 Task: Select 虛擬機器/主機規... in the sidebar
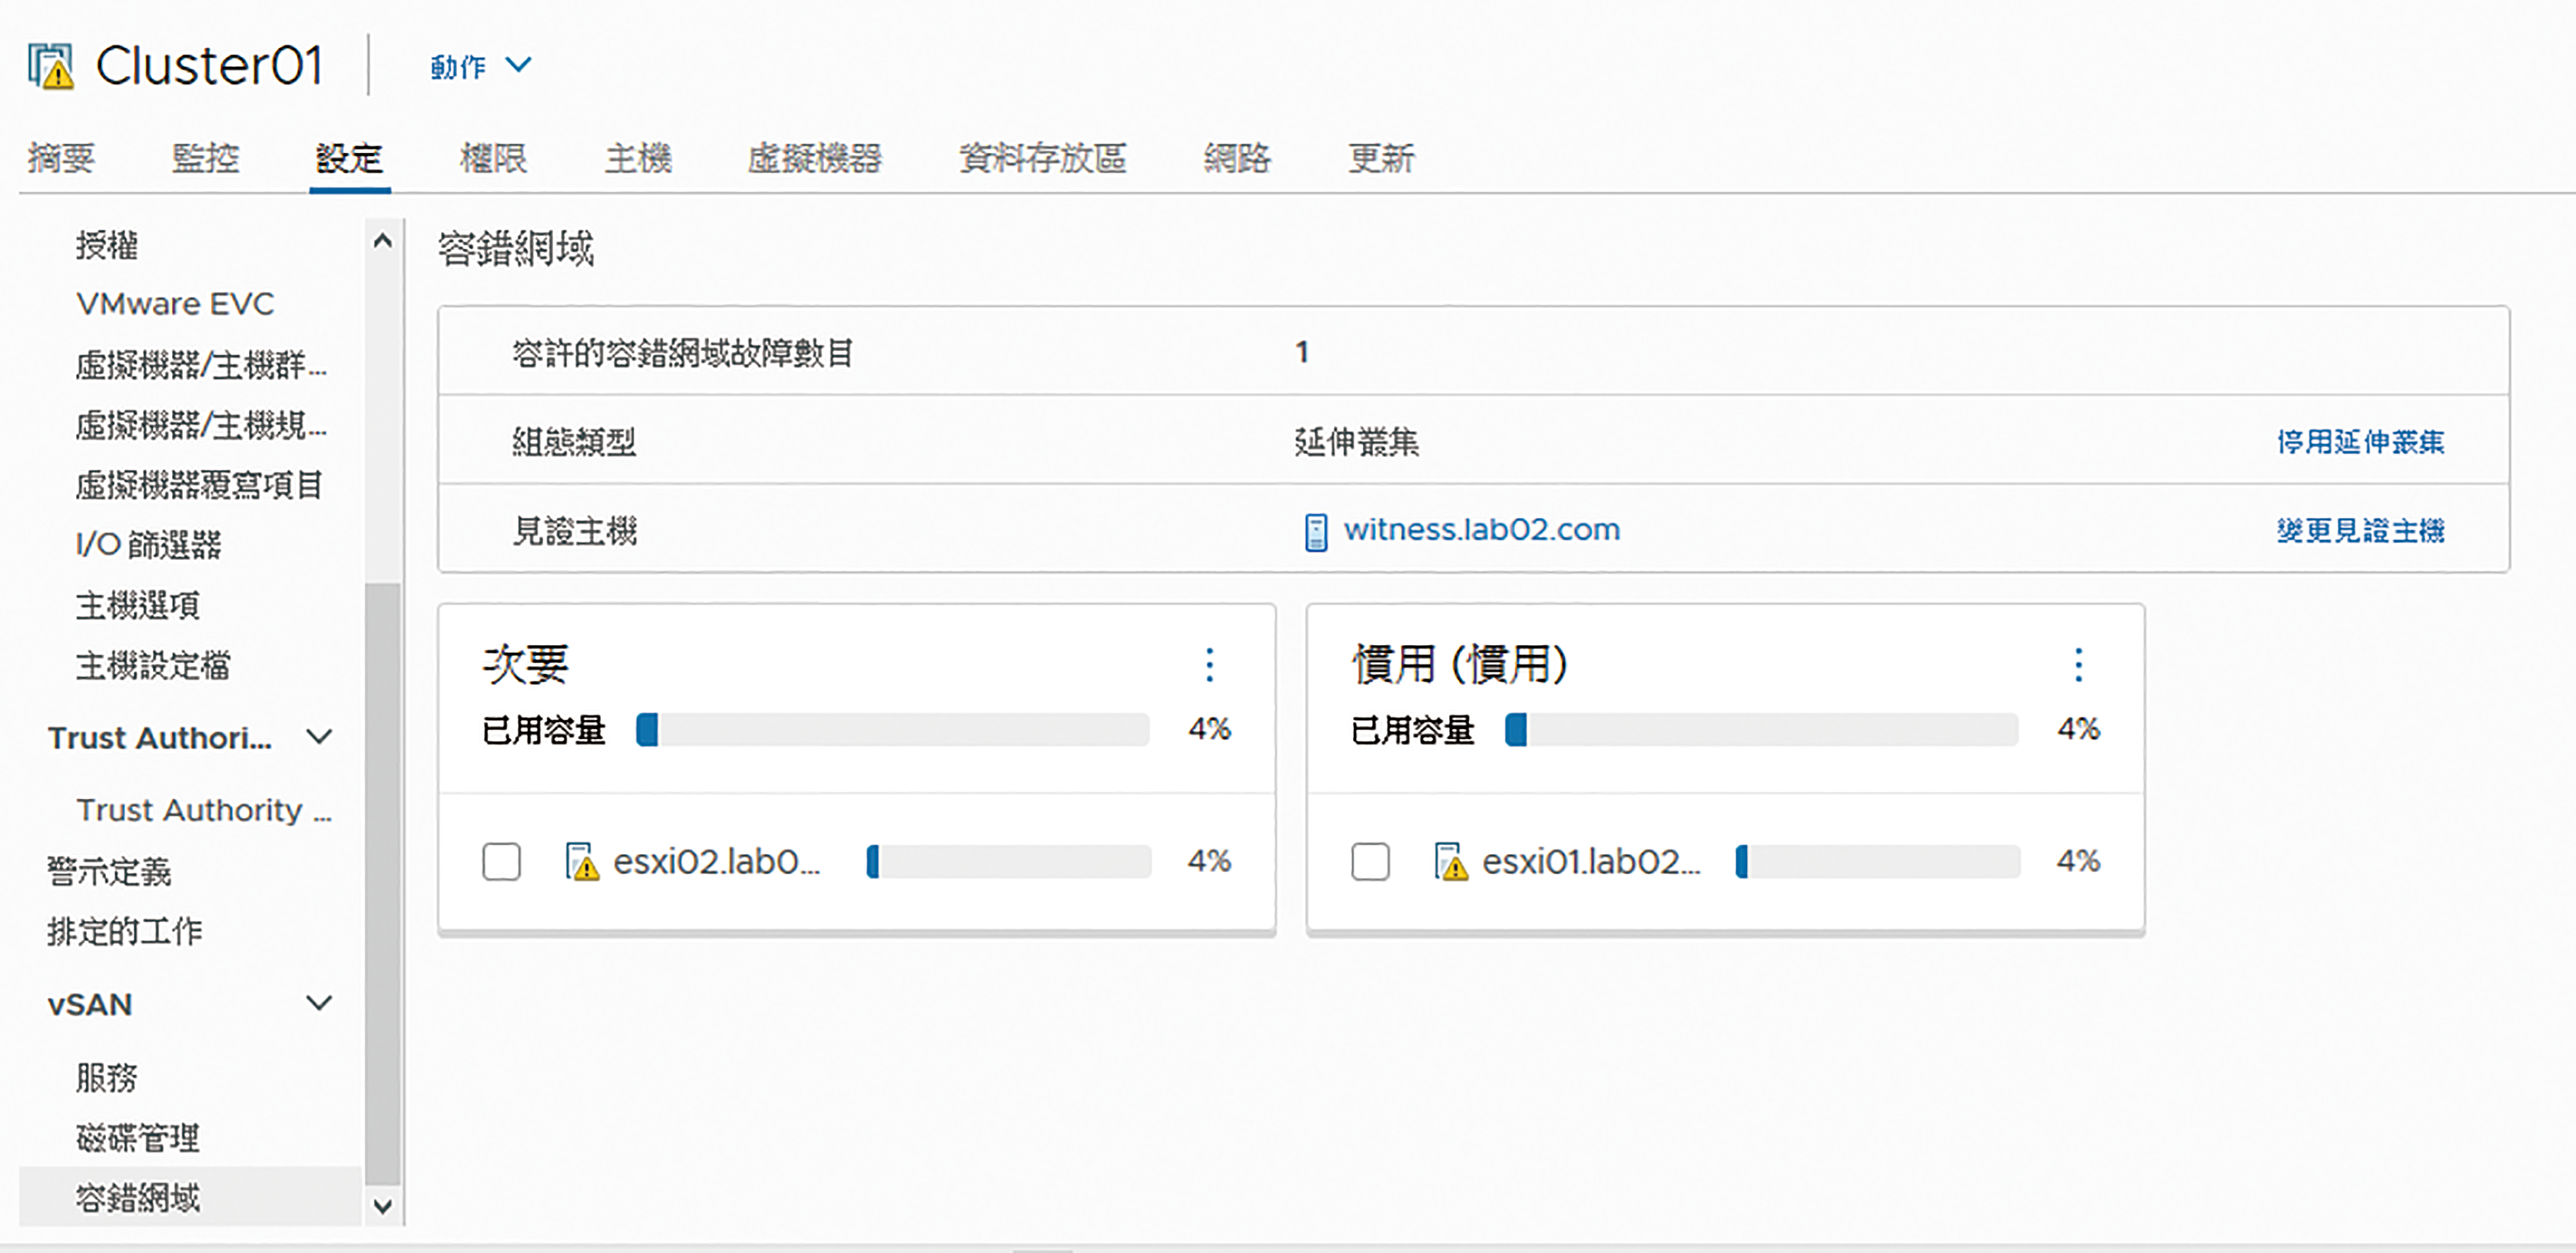coord(201,425)
